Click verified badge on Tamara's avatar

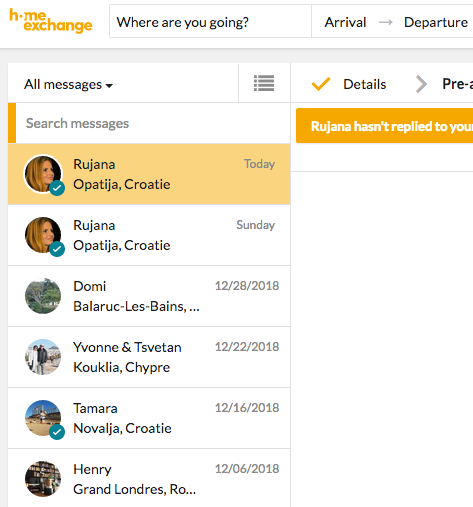coord(57,432)
